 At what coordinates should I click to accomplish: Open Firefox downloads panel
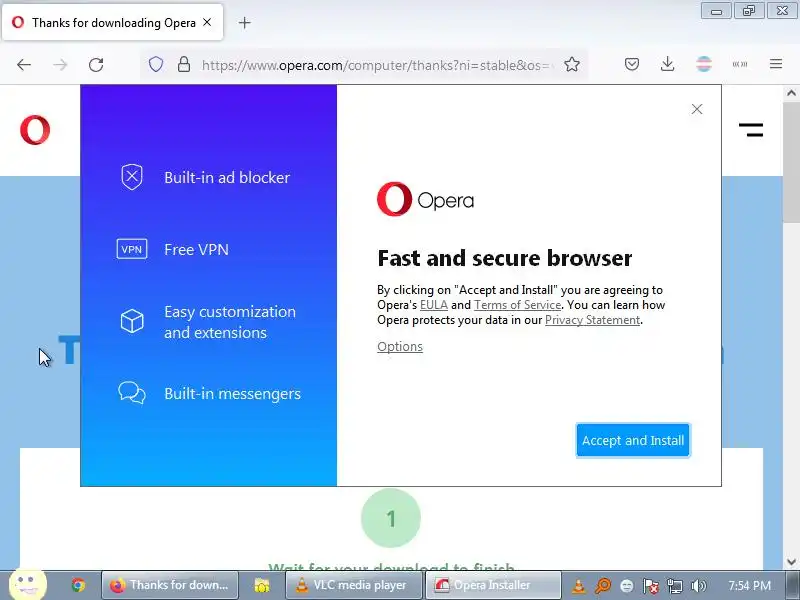pos(667,64)
